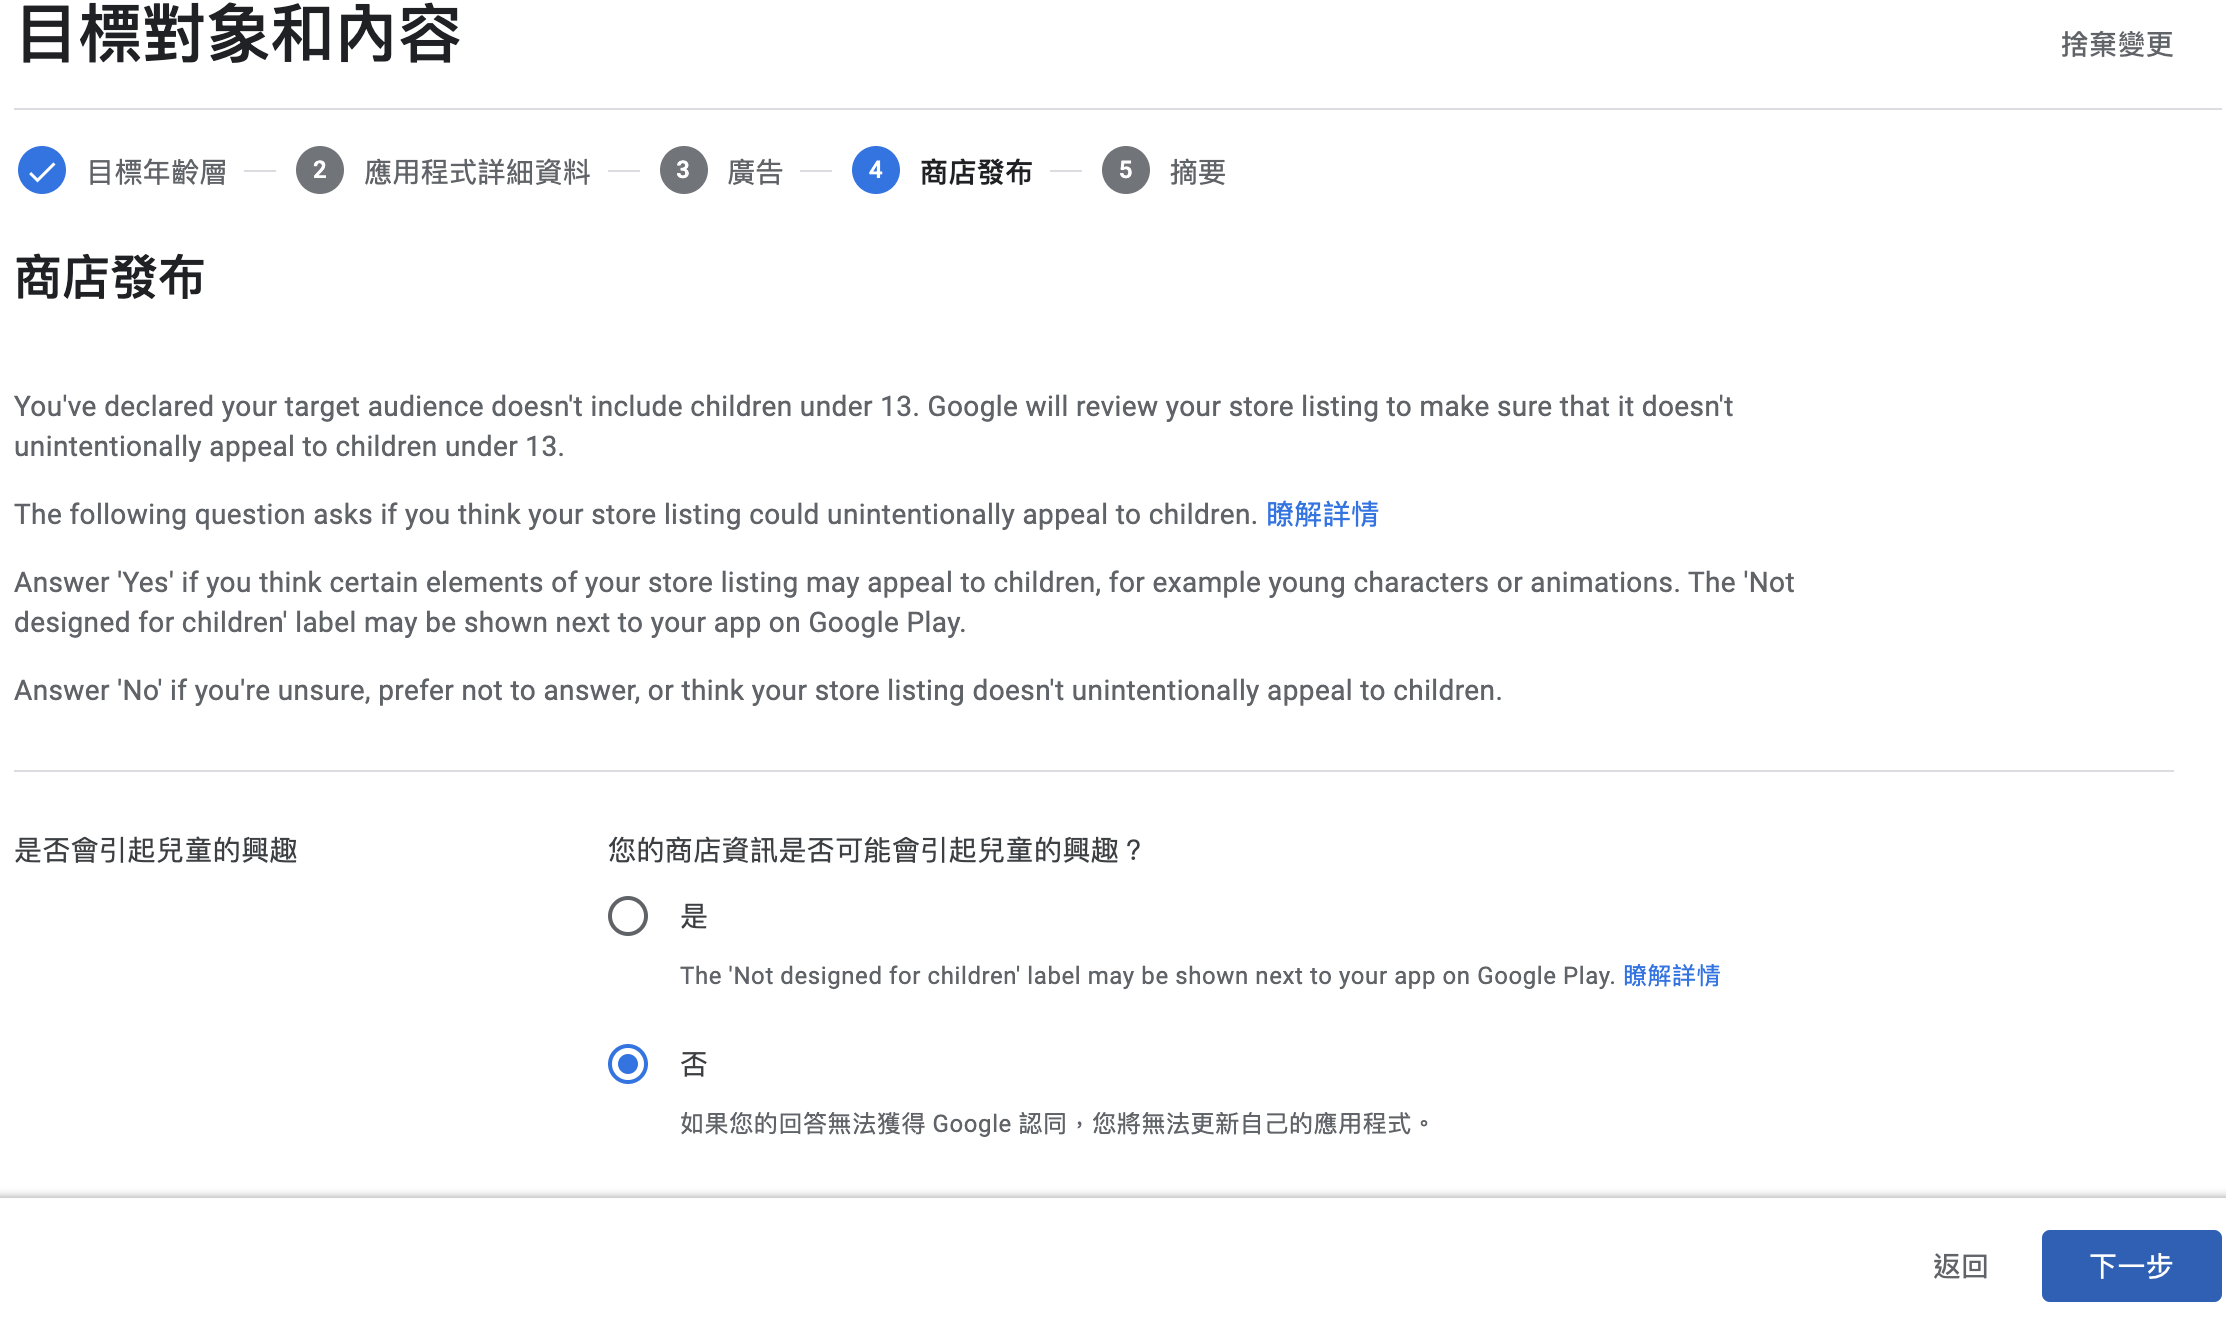Select the 否 (No) radio button
This screenshot has width=2226, height=1318.
pos(628,1064)
